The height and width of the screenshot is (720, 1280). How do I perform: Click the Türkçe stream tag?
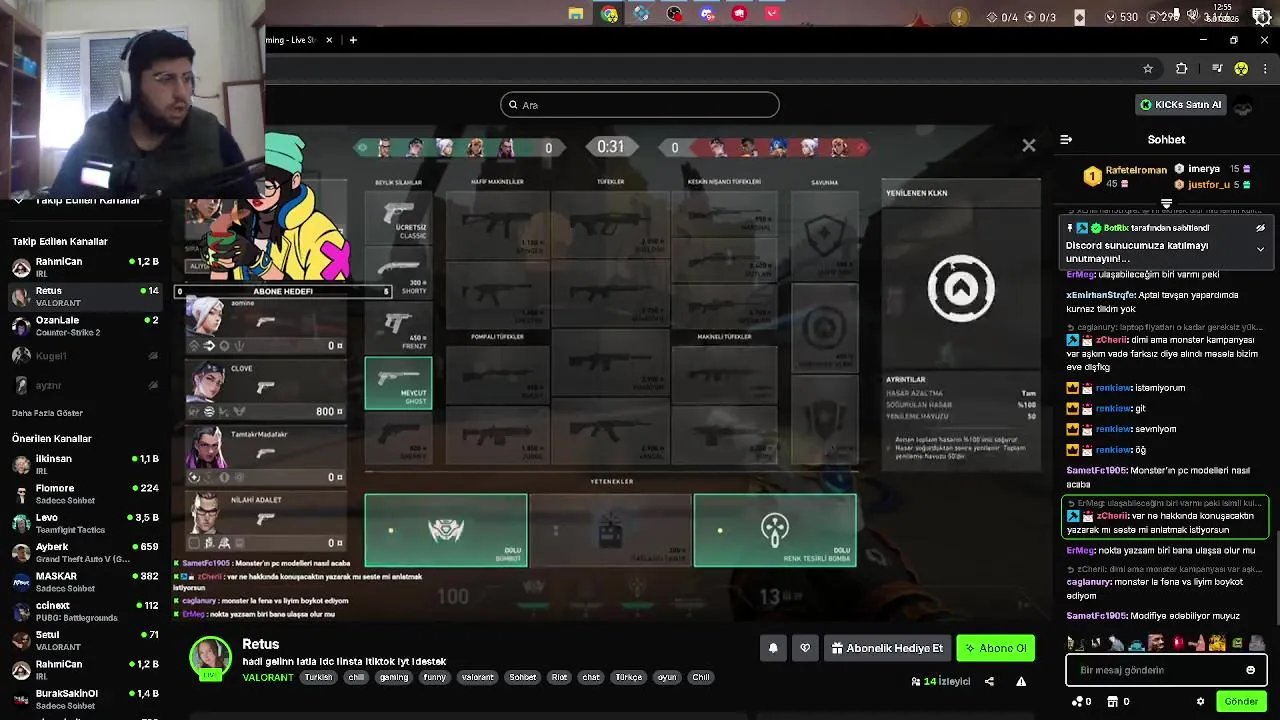tap(629, 677)
